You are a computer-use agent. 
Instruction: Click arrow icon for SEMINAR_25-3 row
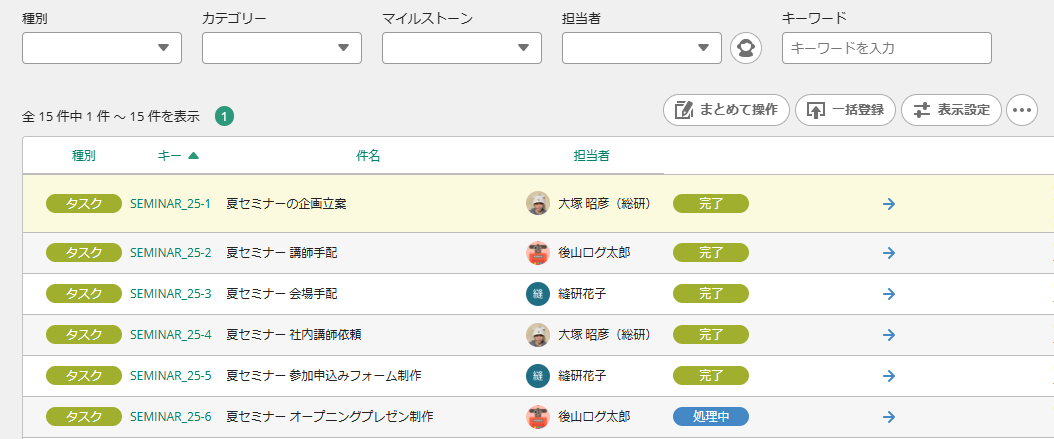pyautogui.click(x=889, y=294)
